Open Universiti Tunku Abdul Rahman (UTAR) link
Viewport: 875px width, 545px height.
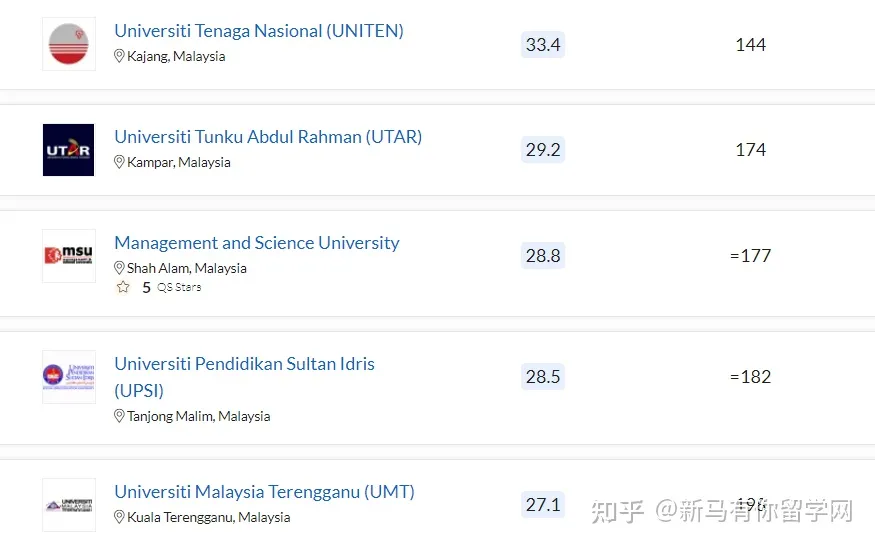tap(268, 137)
